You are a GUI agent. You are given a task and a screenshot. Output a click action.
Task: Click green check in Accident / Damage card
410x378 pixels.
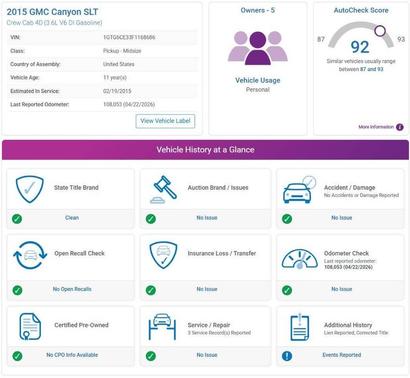287,219
